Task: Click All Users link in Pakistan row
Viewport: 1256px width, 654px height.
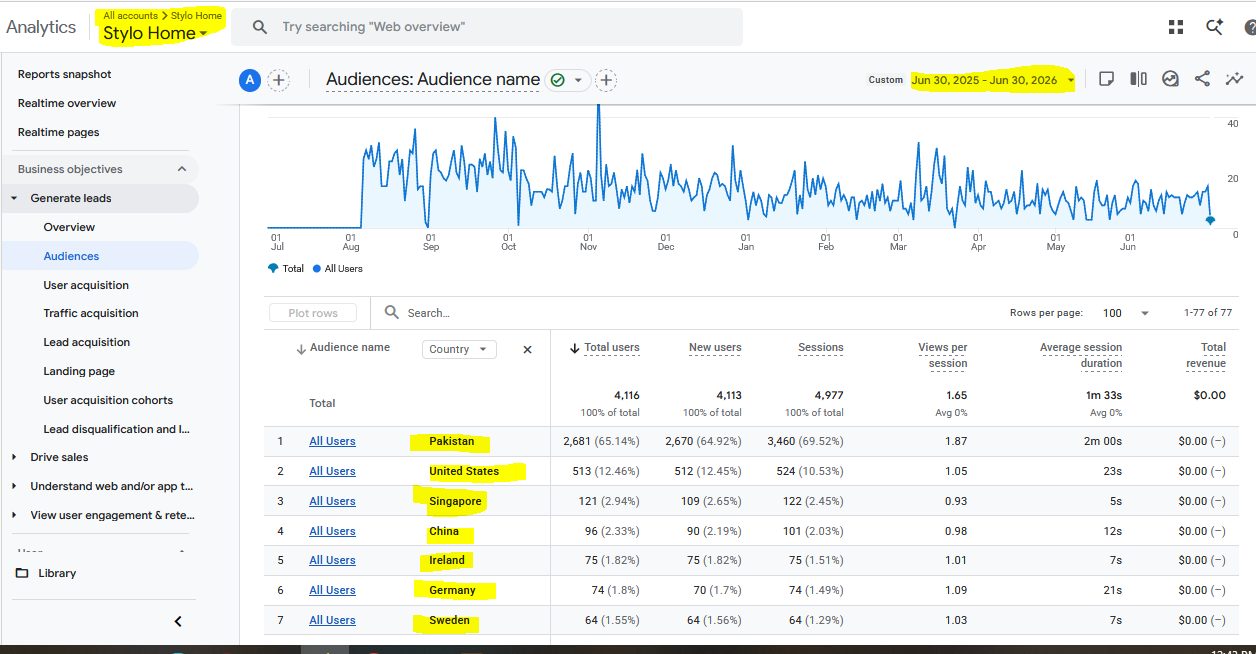Action: tap(332, 441)
